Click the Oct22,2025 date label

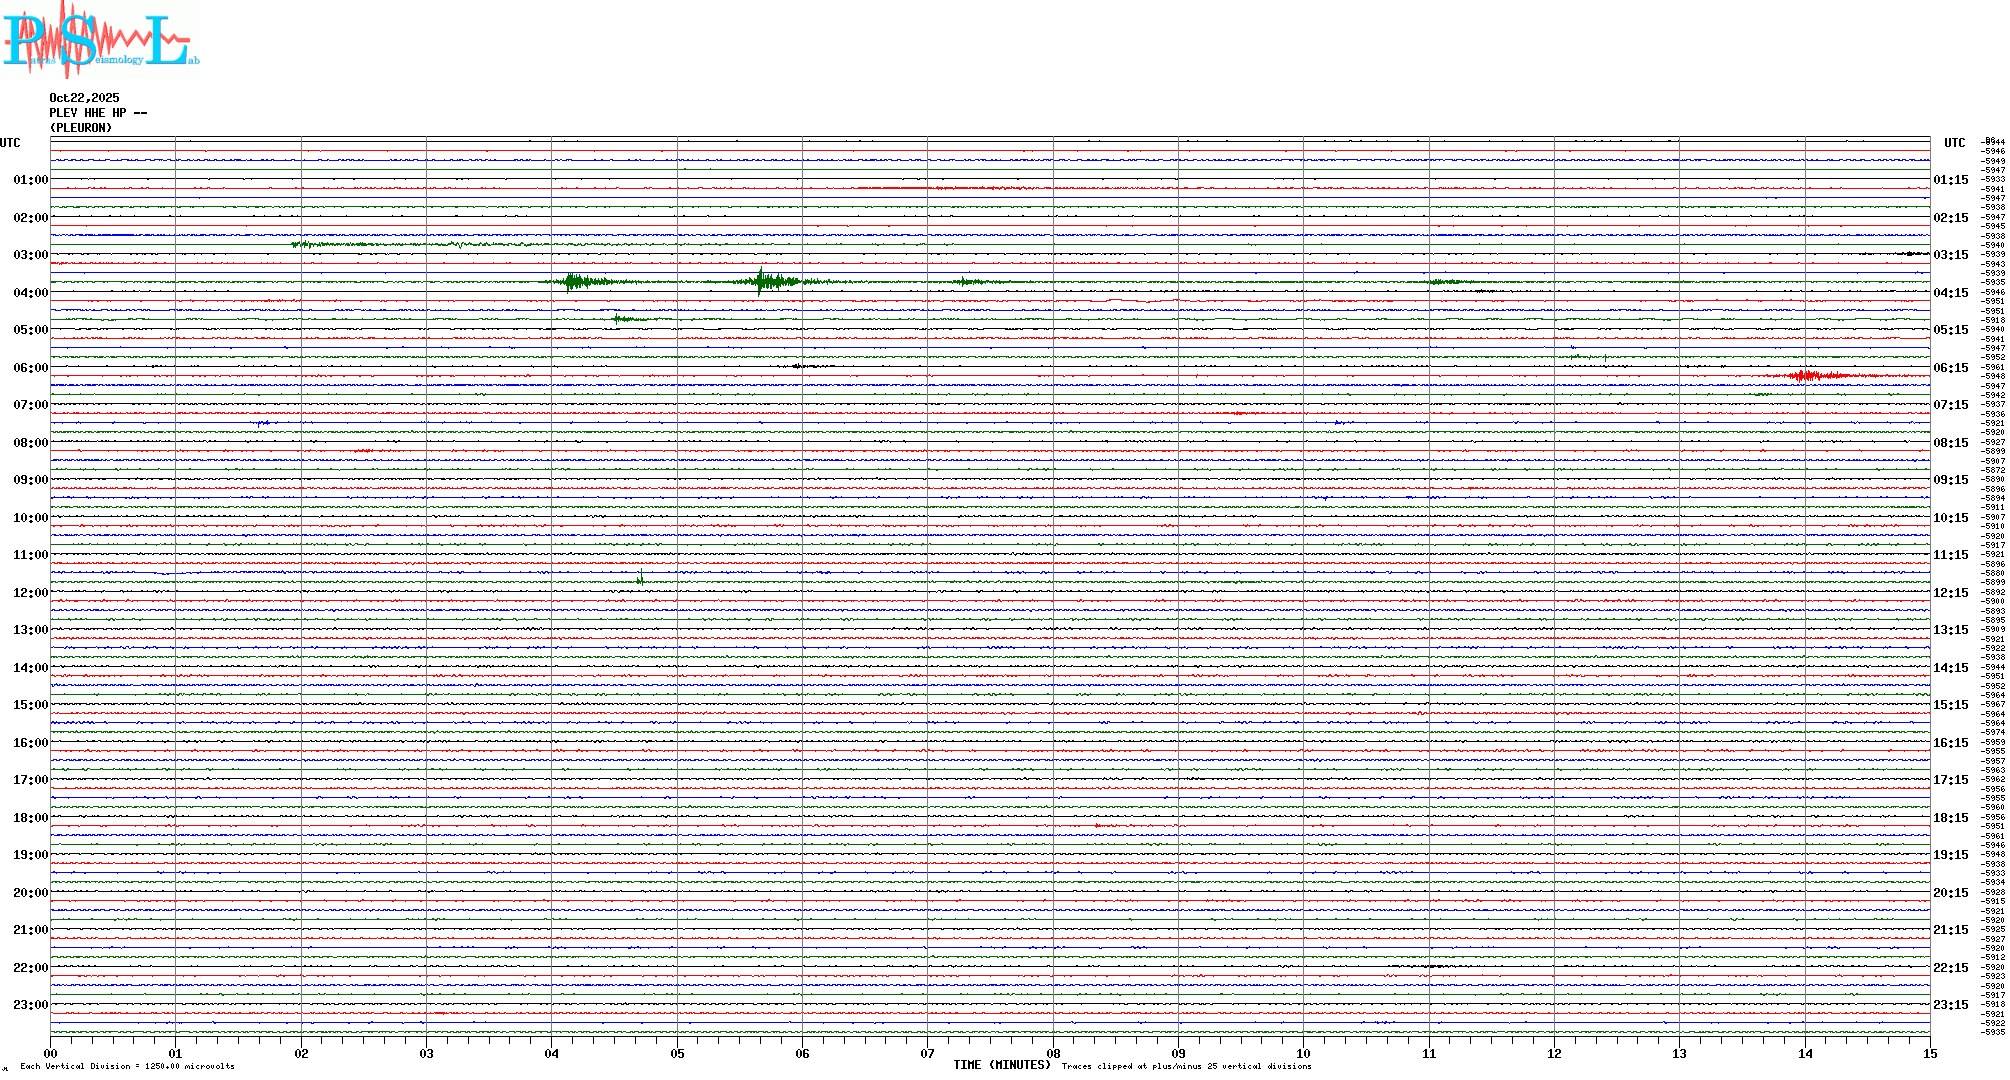pos(84,98)
